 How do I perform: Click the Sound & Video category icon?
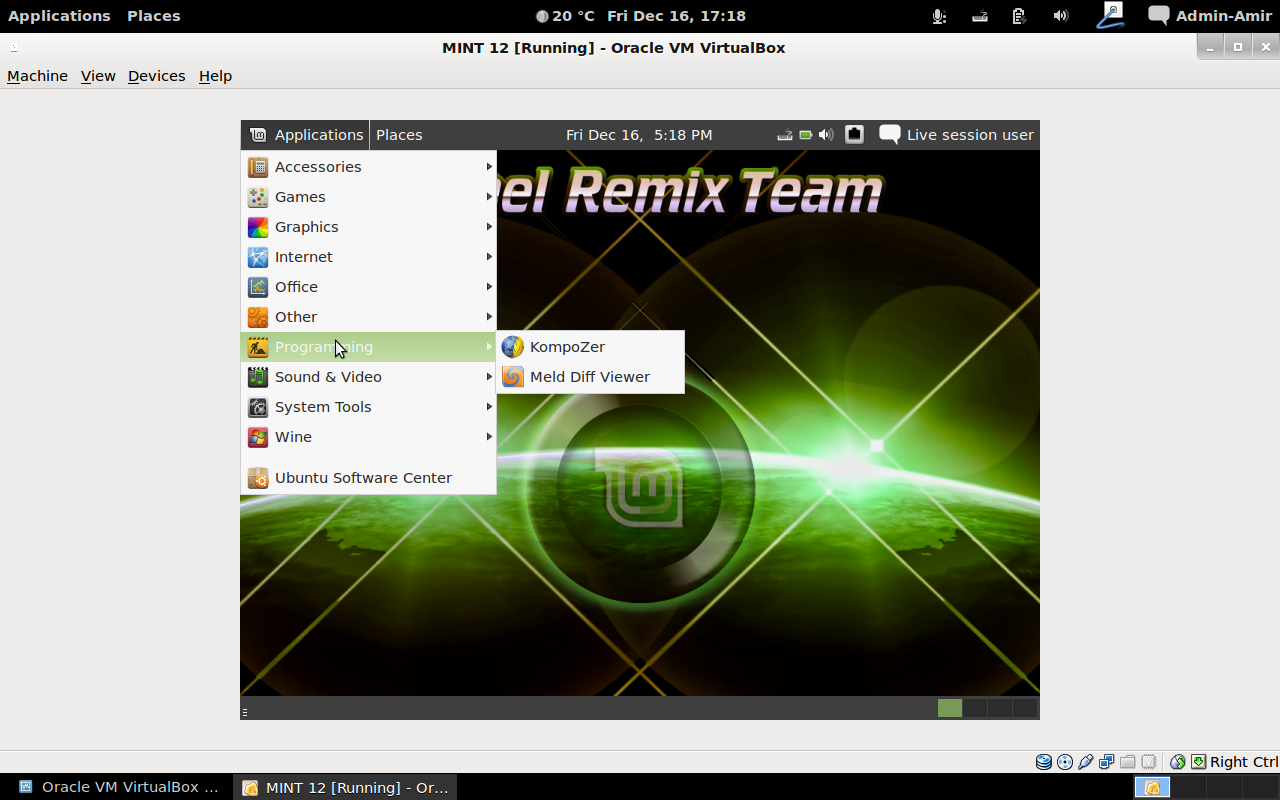258,377
